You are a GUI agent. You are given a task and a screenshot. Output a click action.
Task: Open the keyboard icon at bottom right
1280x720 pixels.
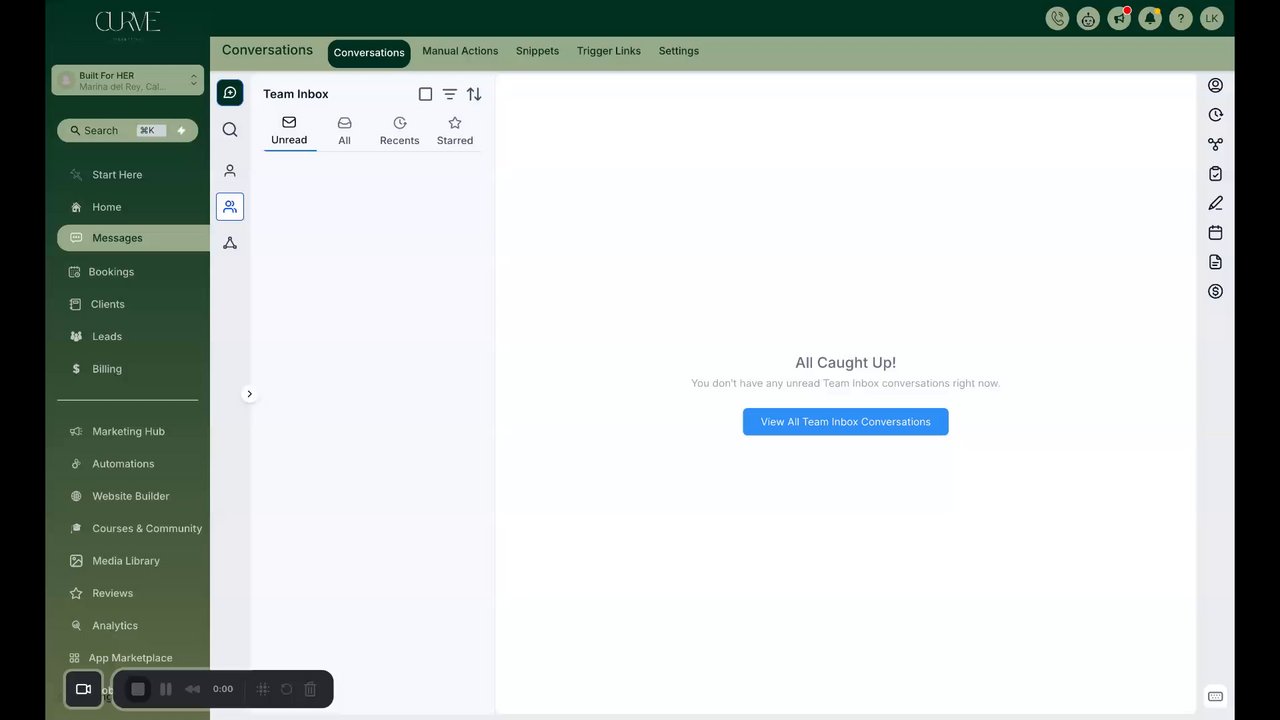tap(1215, 696)
